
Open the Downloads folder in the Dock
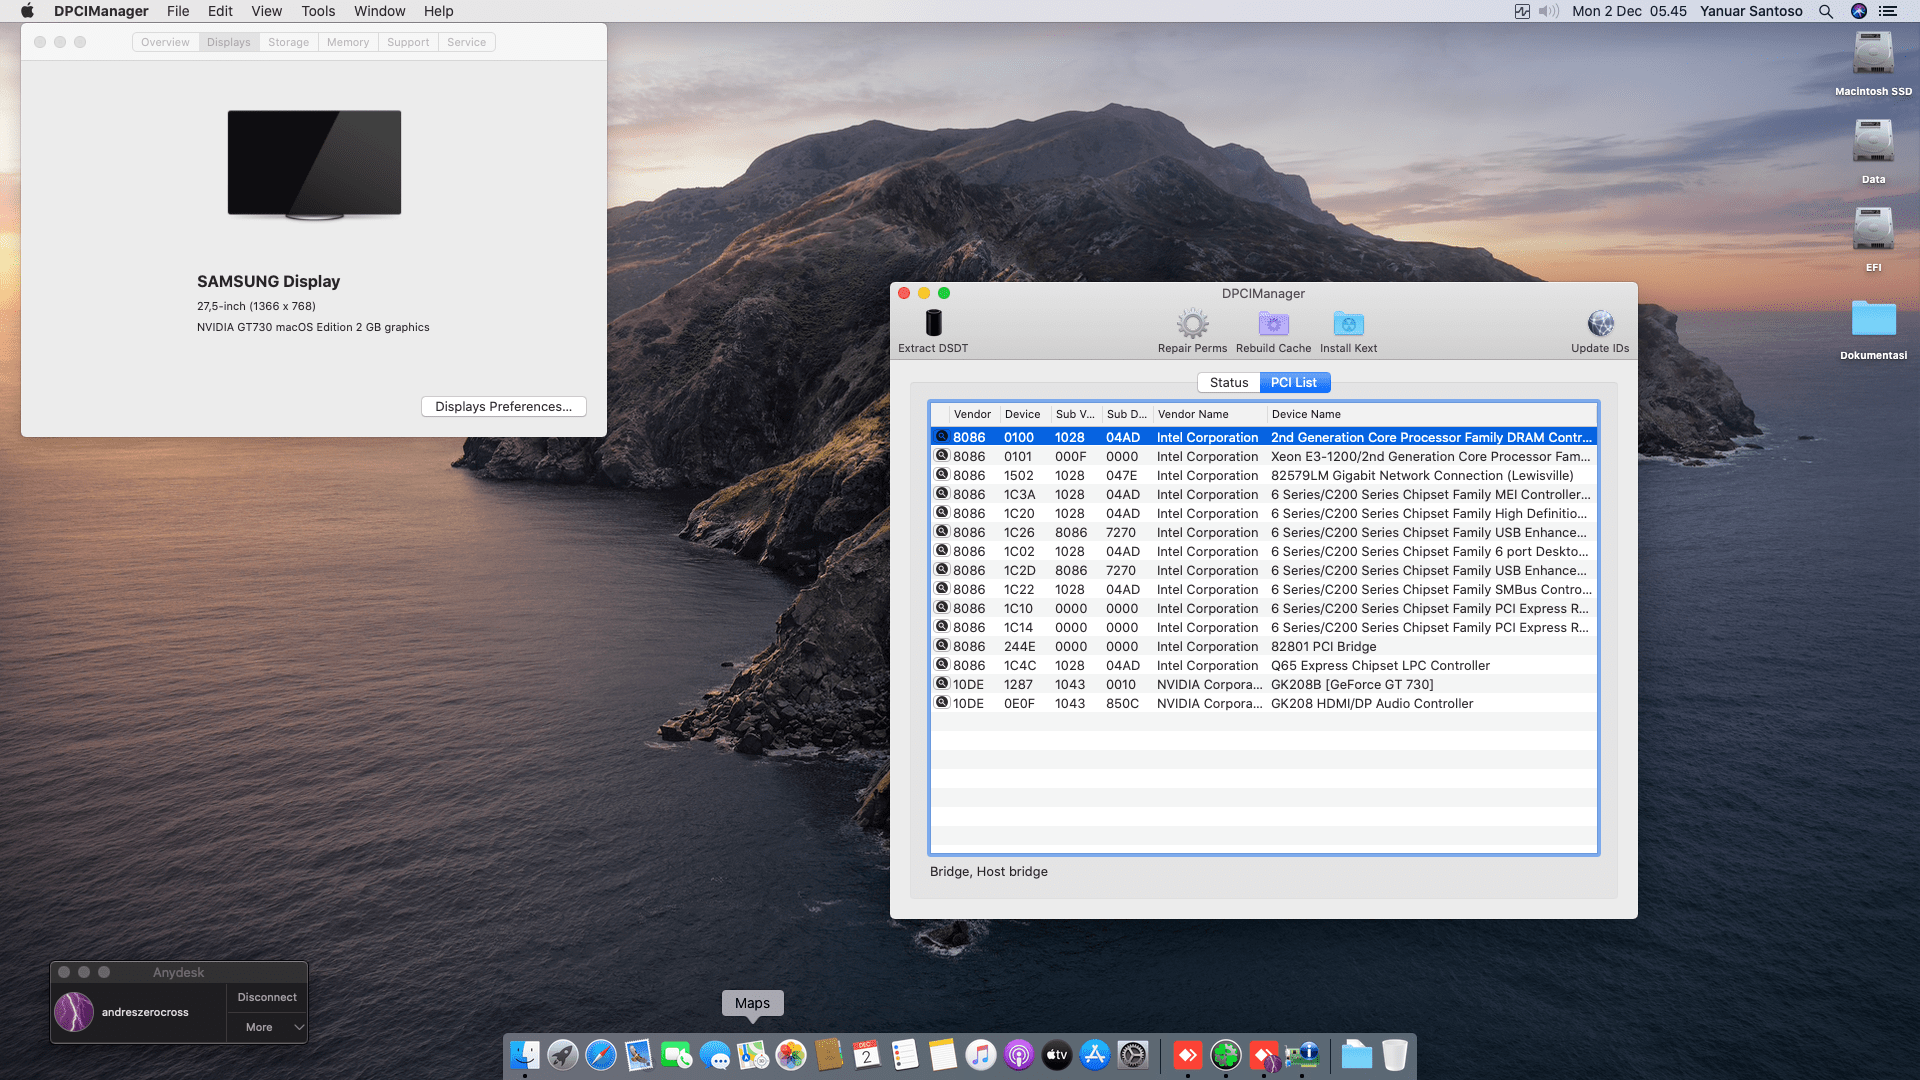pos(1357,1055)
